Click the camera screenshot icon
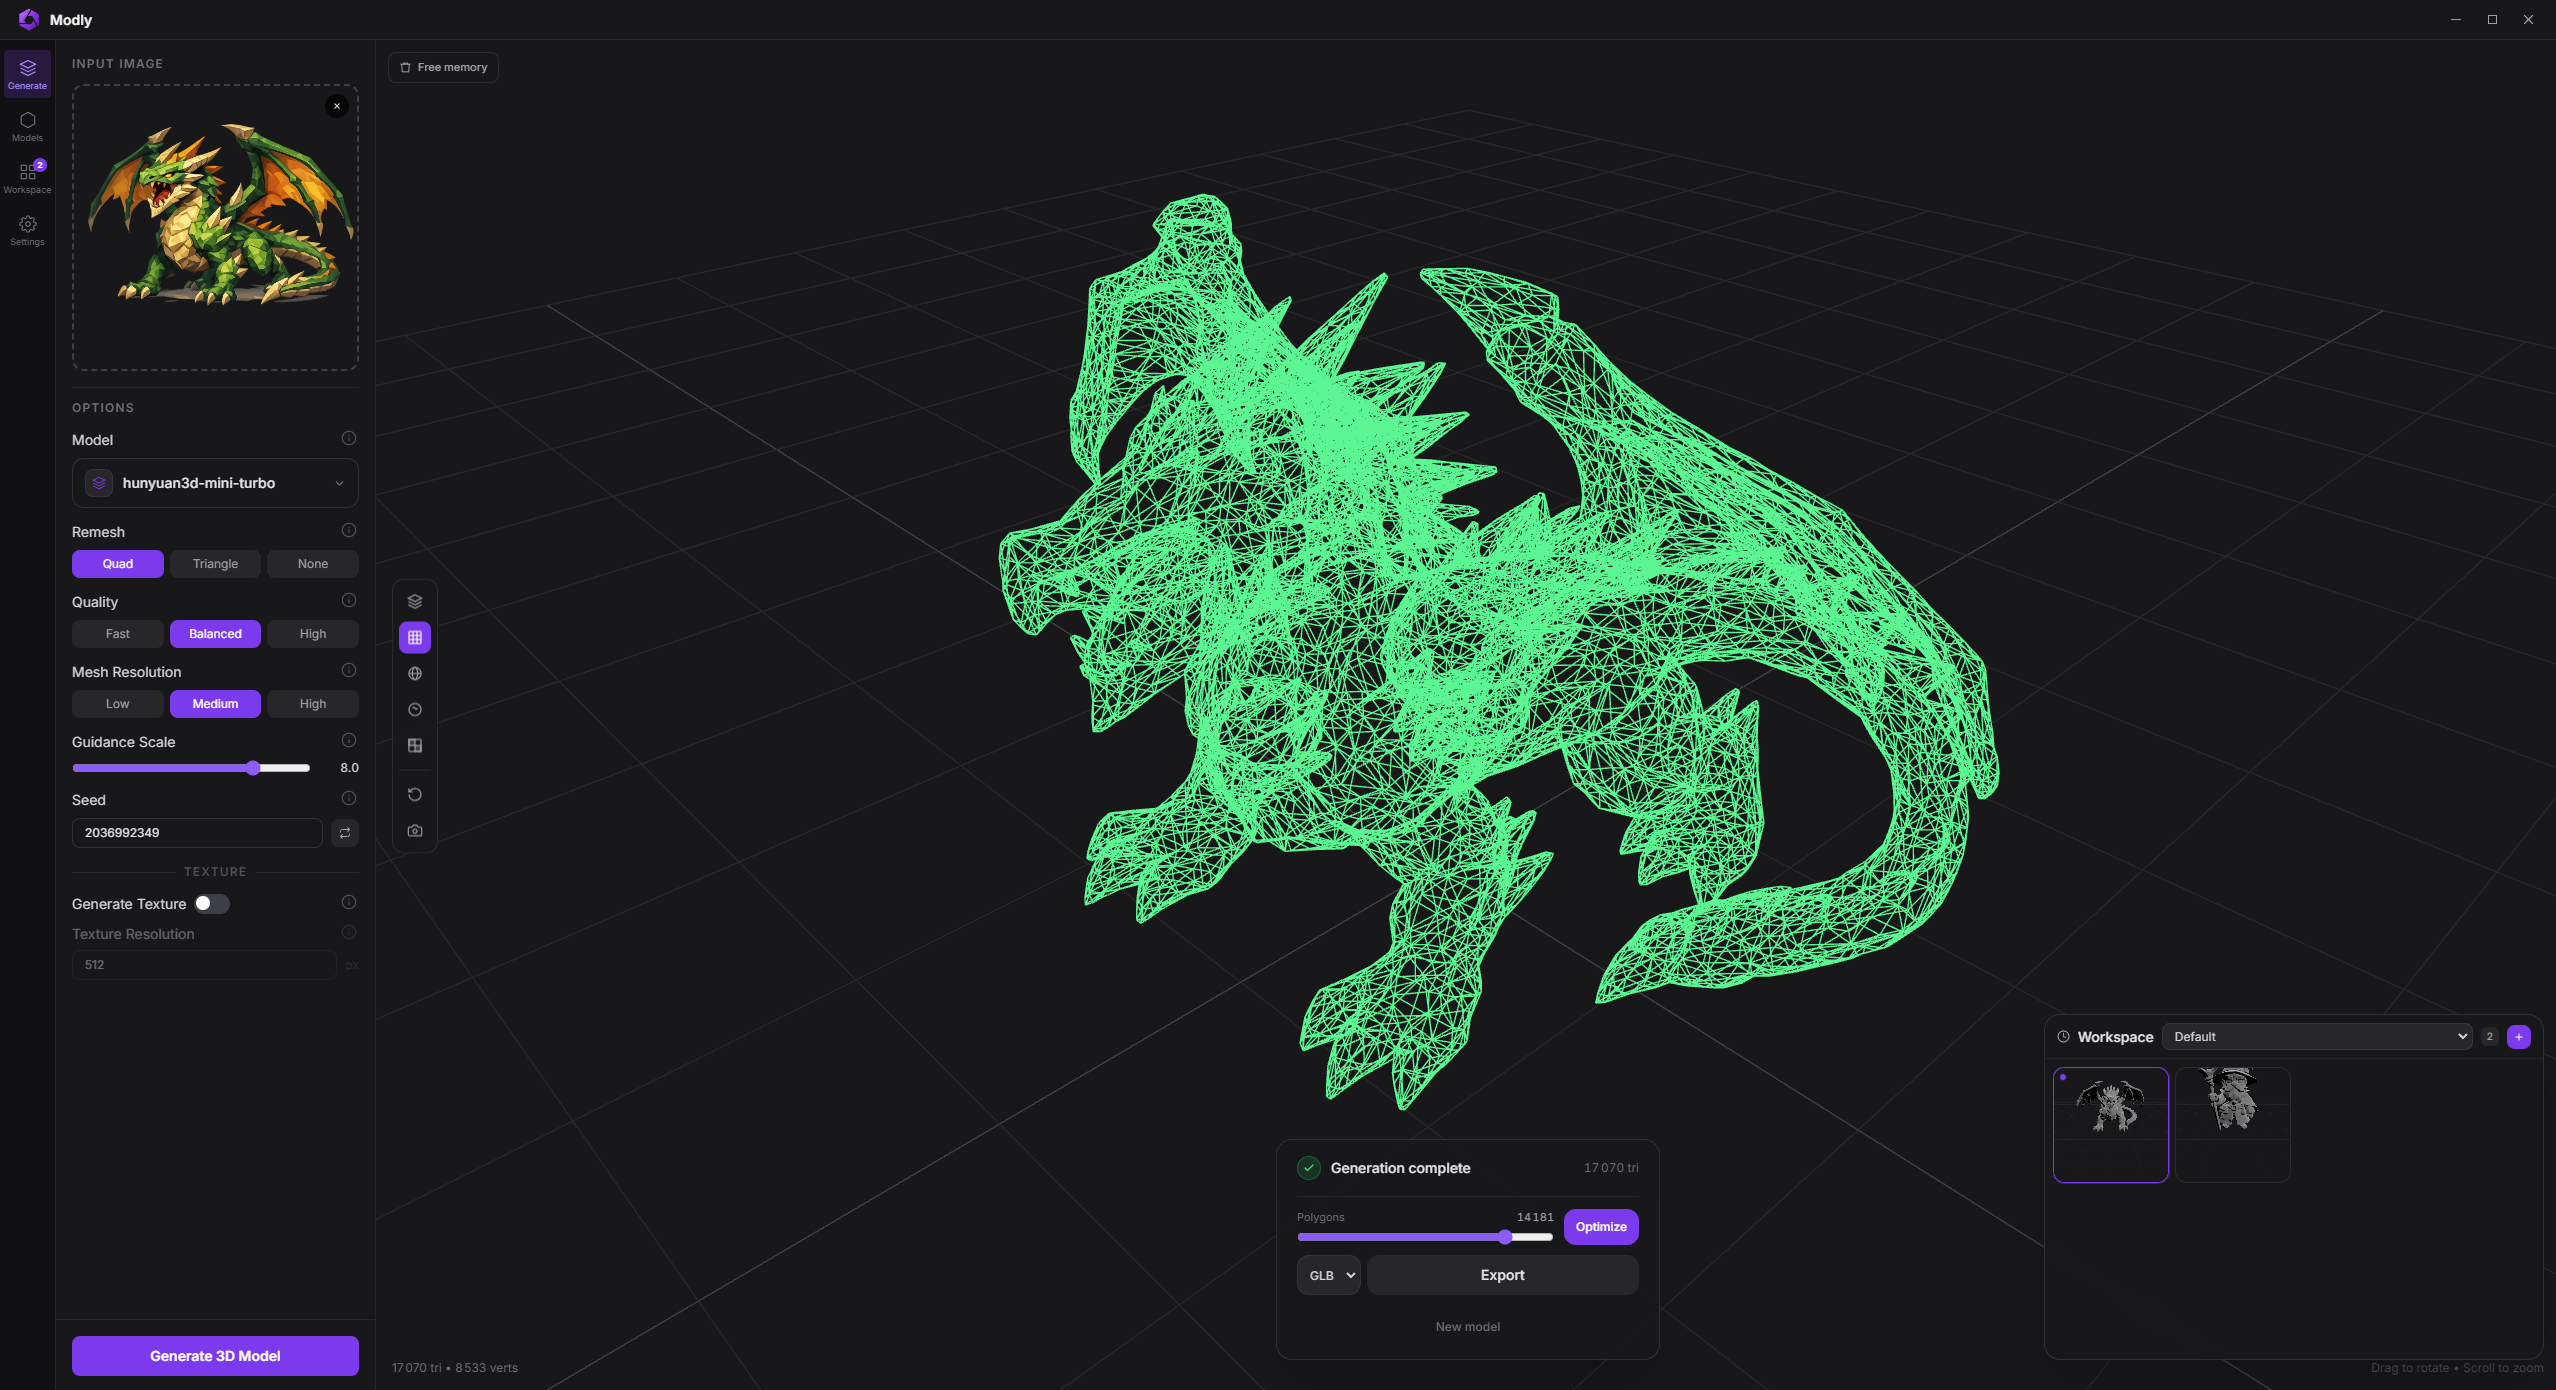Image resolution: width=2556 pixels, height=1390 pixels. click(415, 831)
